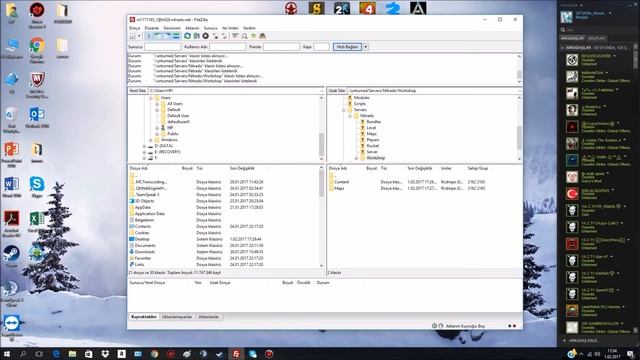This screenshot has width=640, height=360.
Task: Expand the HP user folder node
Action: point(157,128)
